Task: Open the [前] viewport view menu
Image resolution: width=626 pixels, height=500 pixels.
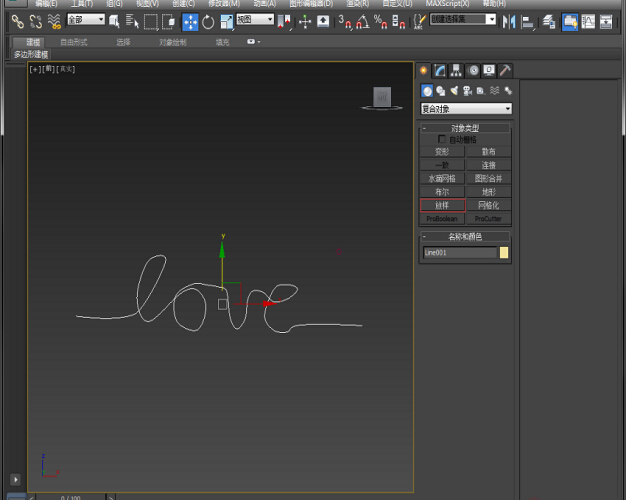Action: pyautogui.click(x=48, y=69)
